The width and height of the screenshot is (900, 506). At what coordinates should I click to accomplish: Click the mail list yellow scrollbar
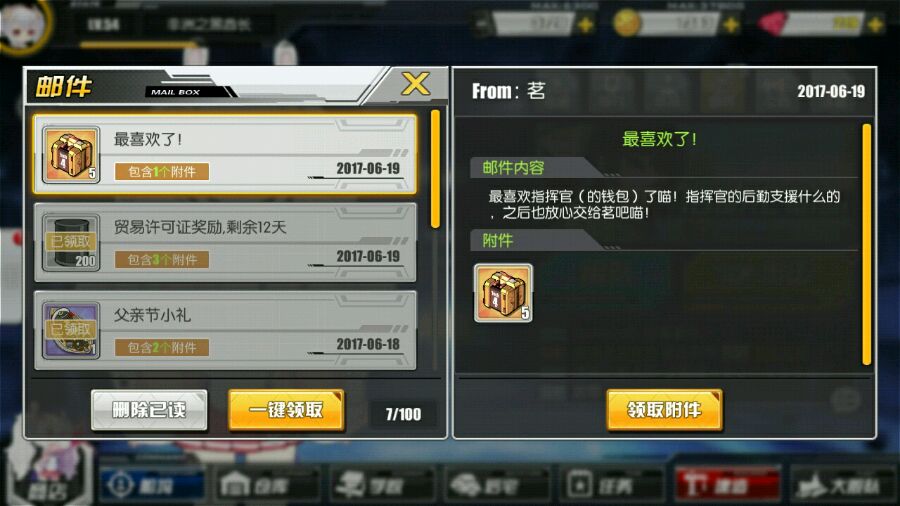(x=435, y=169)
